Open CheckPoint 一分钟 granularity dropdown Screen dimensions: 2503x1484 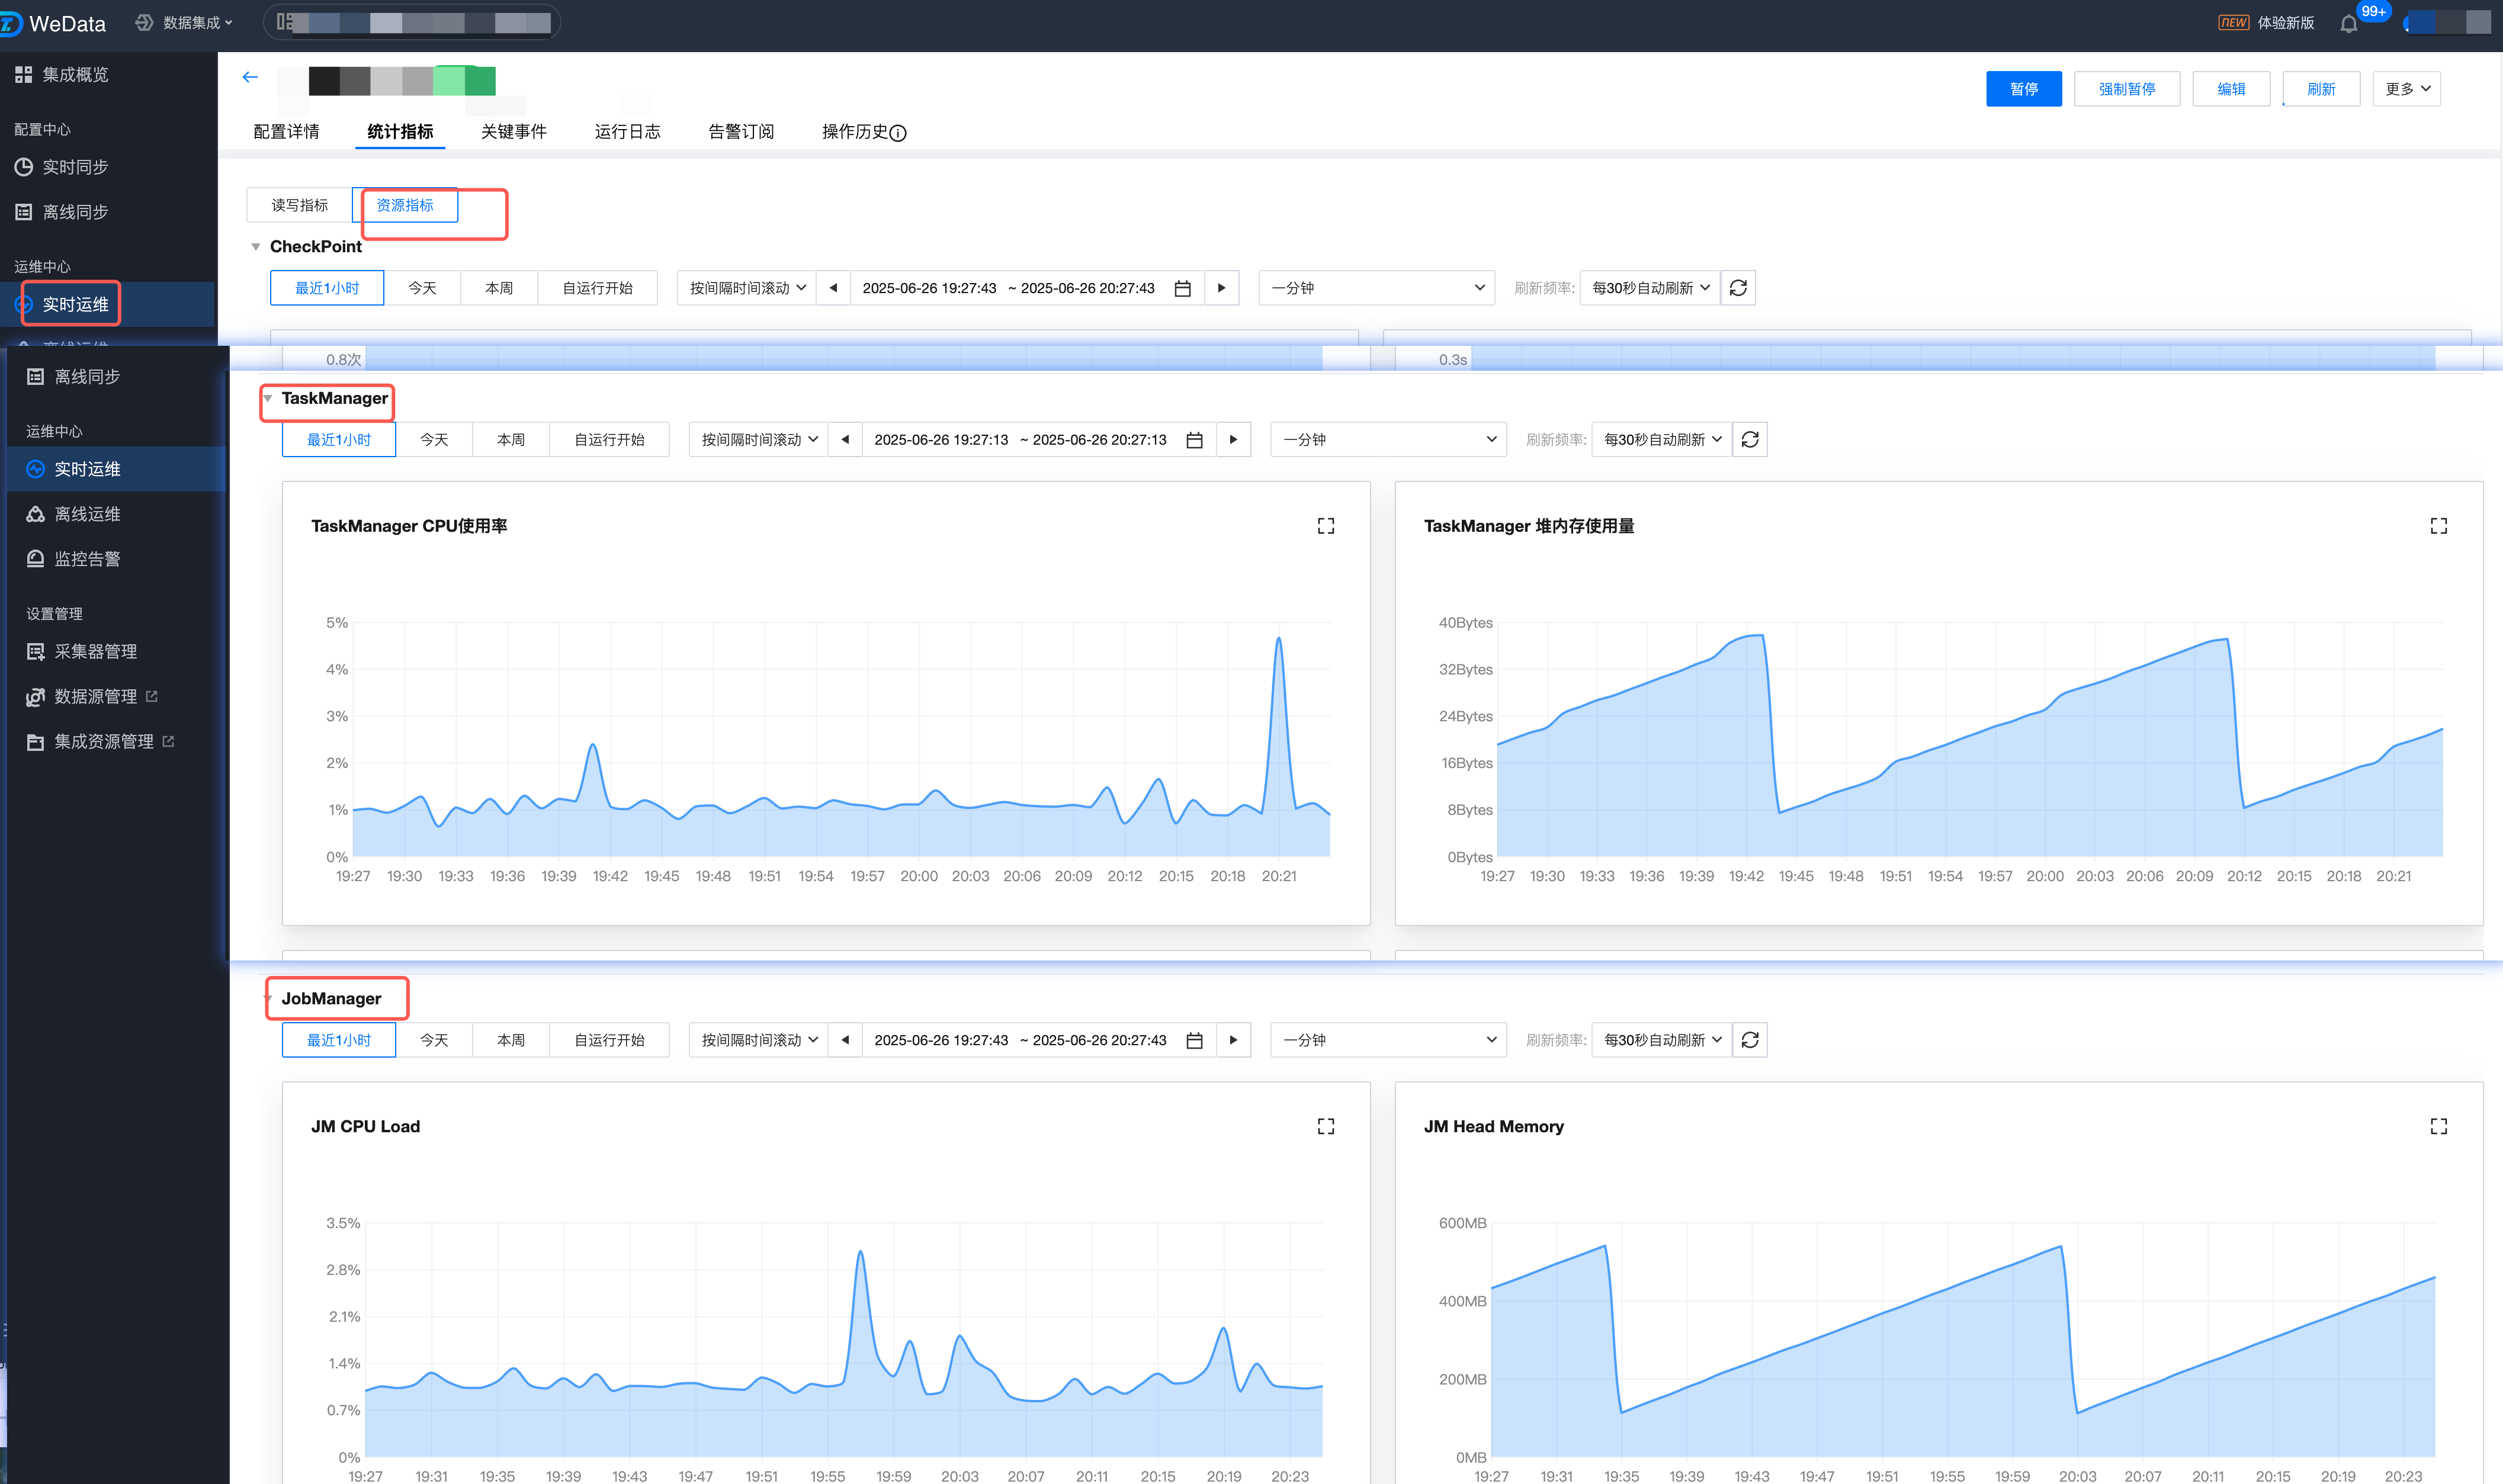(x=1376, y=288)
